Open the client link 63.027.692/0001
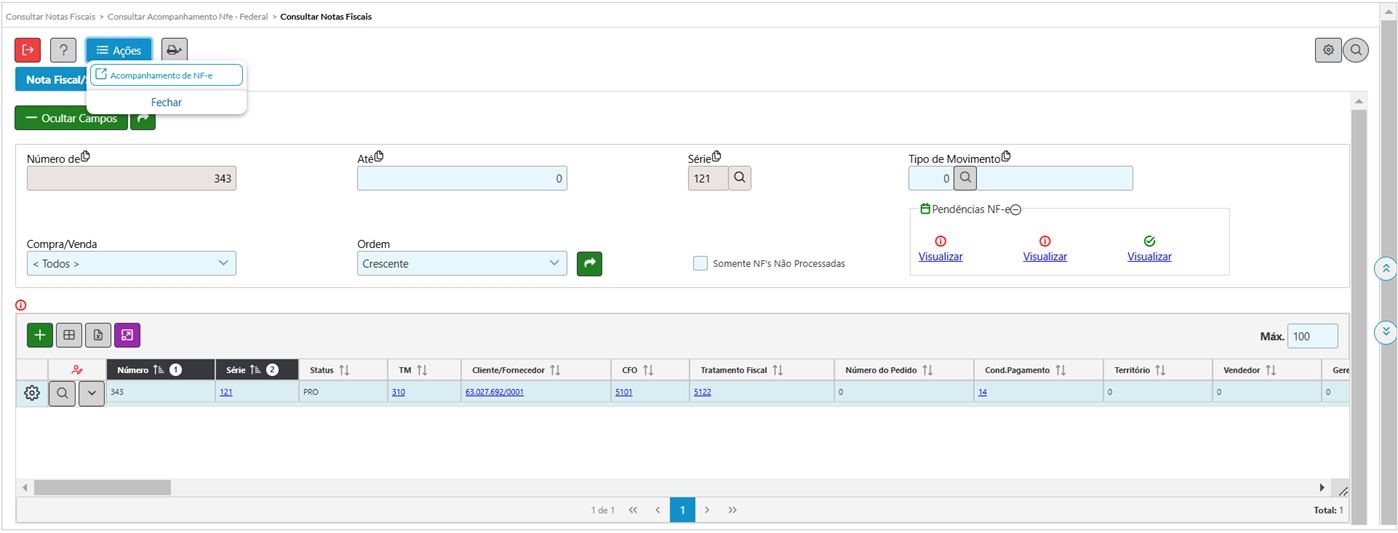1398x533 pixels. tap(494, 393)
